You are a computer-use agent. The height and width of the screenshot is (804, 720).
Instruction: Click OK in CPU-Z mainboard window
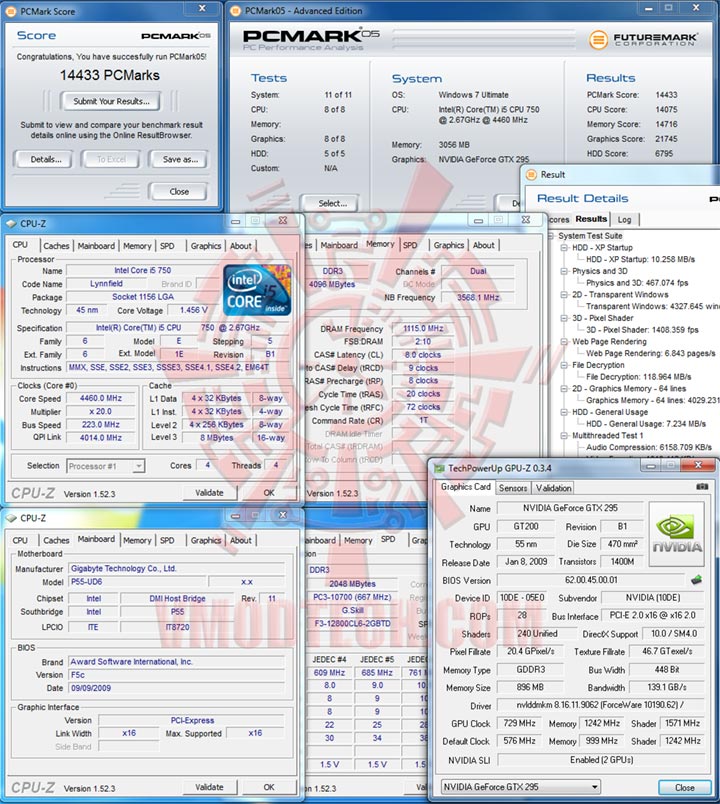click(269, 787)
